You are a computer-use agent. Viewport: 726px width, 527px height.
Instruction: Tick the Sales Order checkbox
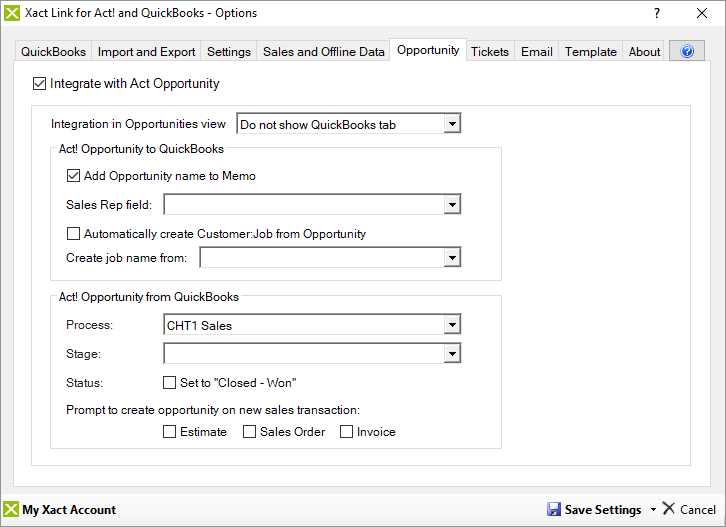(x=250, y=432)
